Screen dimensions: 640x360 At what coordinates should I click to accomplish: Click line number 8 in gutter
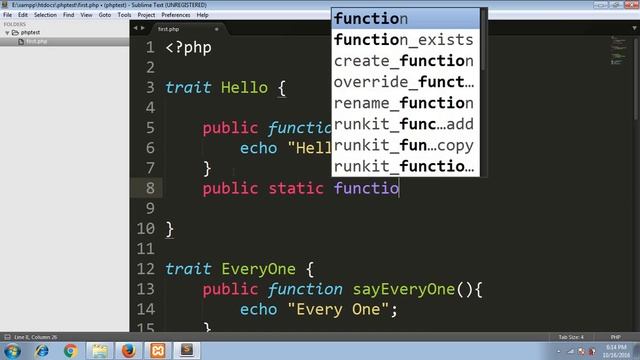150,188
